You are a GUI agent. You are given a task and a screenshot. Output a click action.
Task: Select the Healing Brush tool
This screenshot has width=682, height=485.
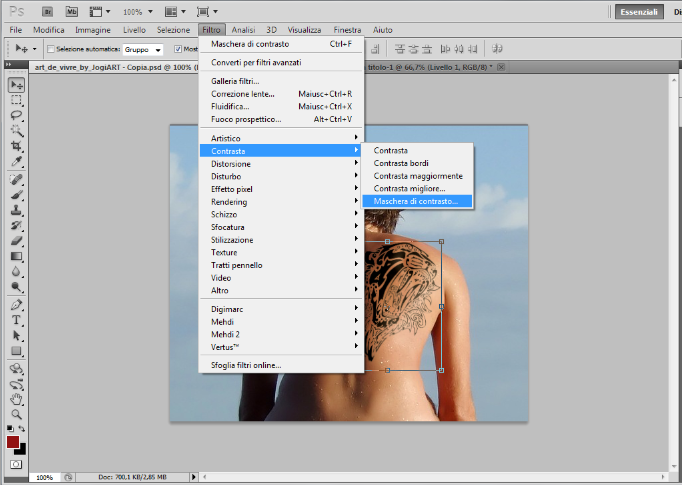point(16,179)
